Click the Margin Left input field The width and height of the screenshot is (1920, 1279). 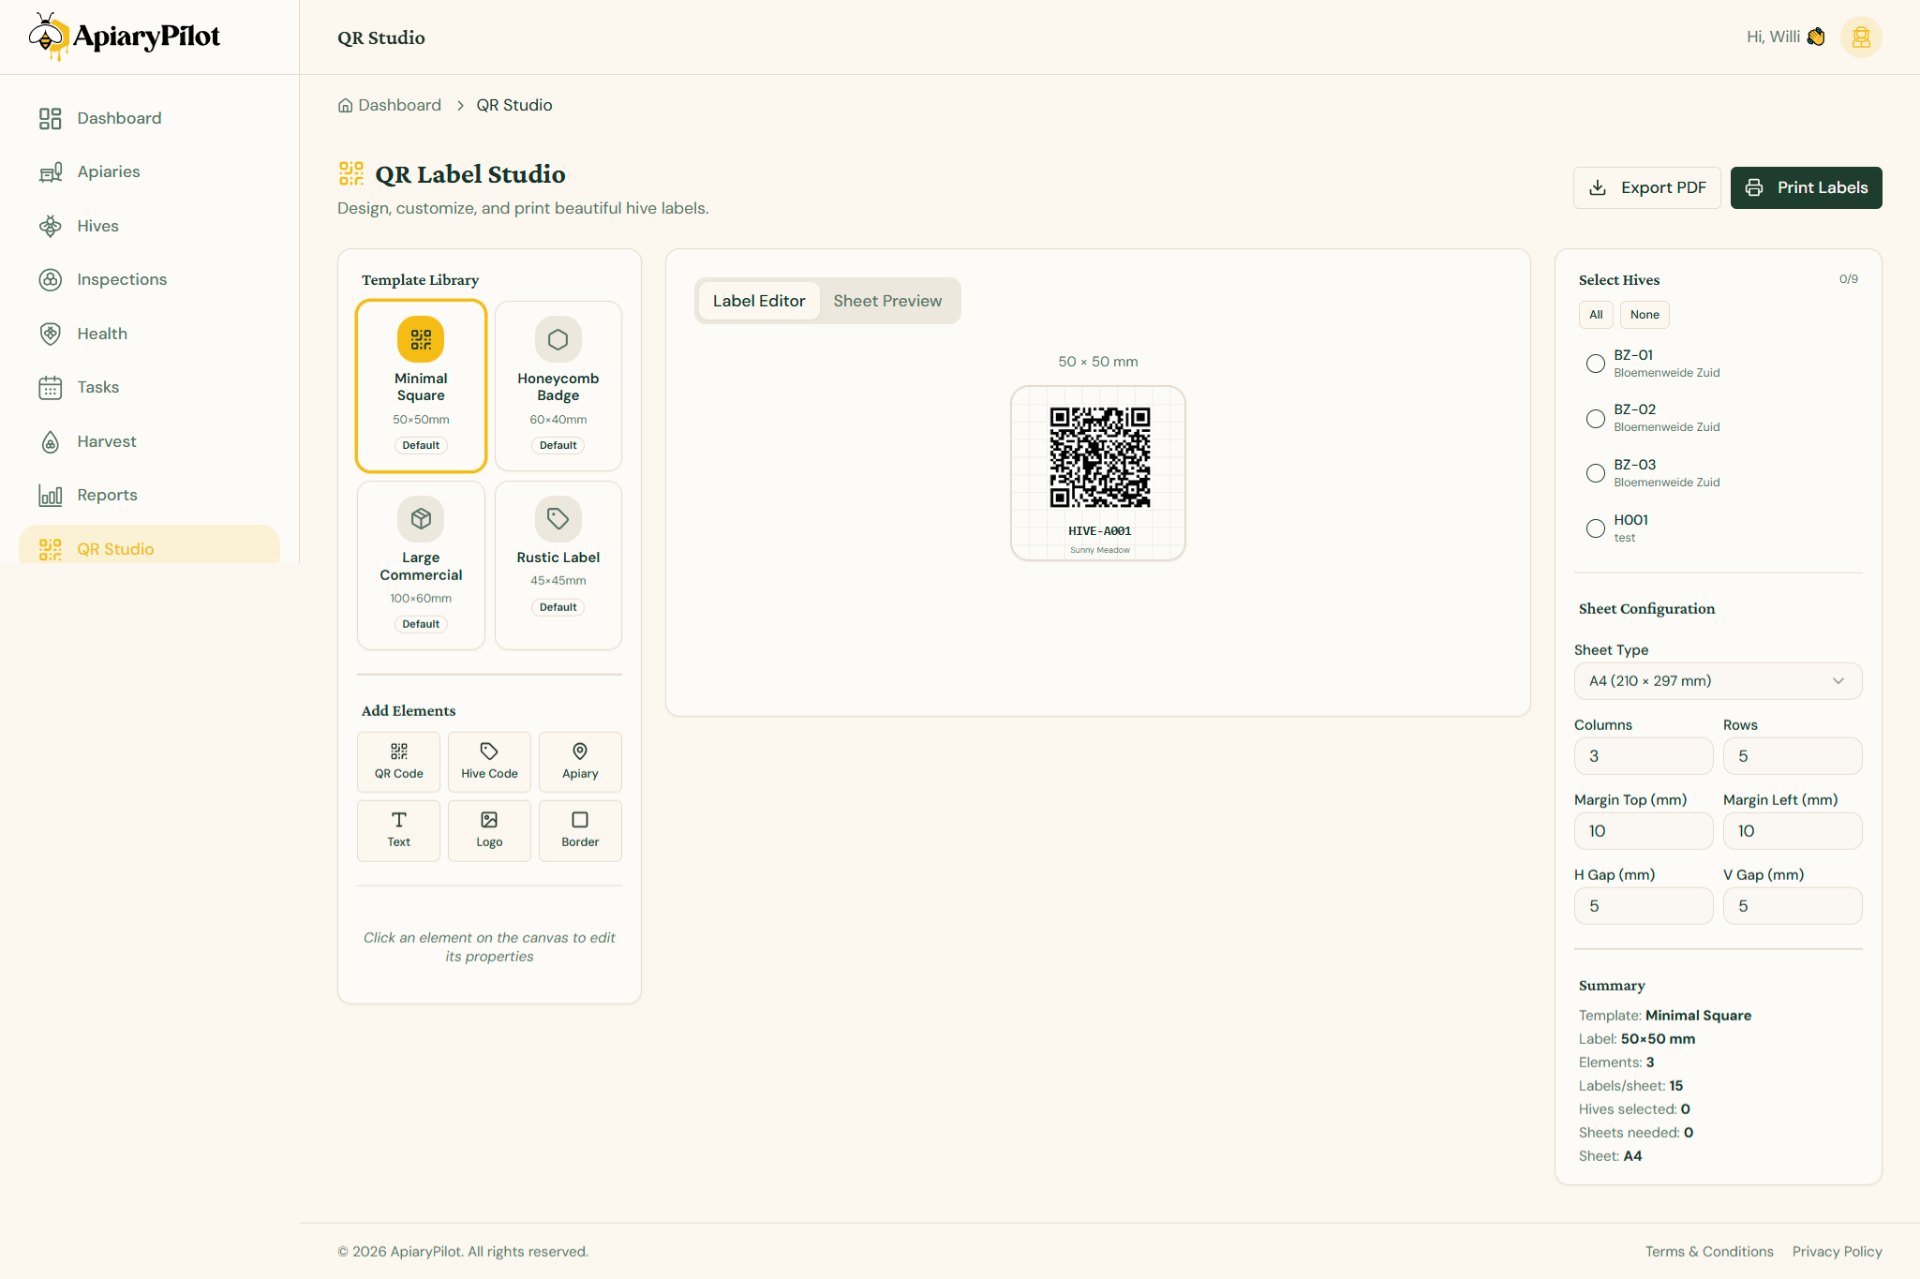coord(1792,831)
